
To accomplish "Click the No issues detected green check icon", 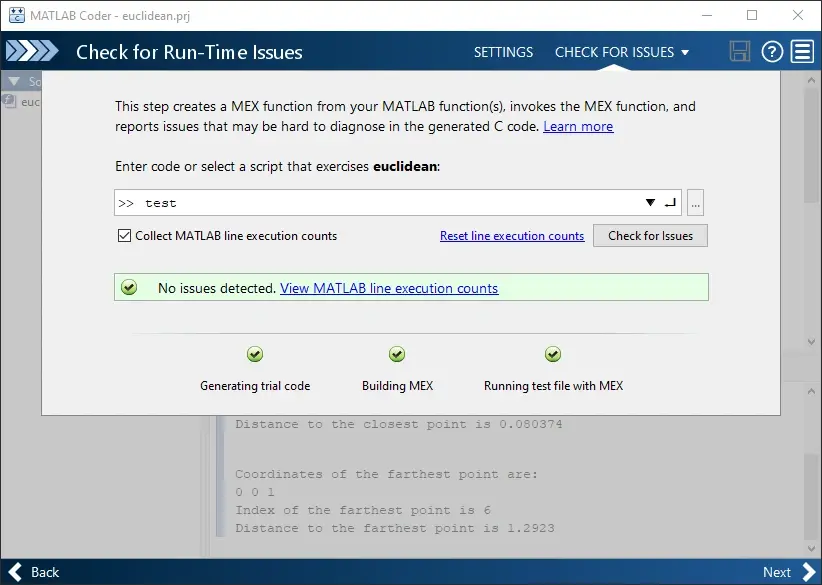I will click(129, 287).
